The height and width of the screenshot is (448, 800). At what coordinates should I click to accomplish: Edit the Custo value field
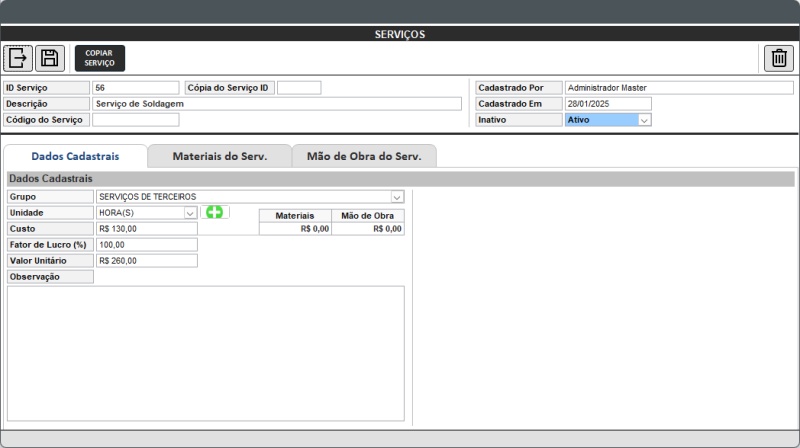click(147, 229)
